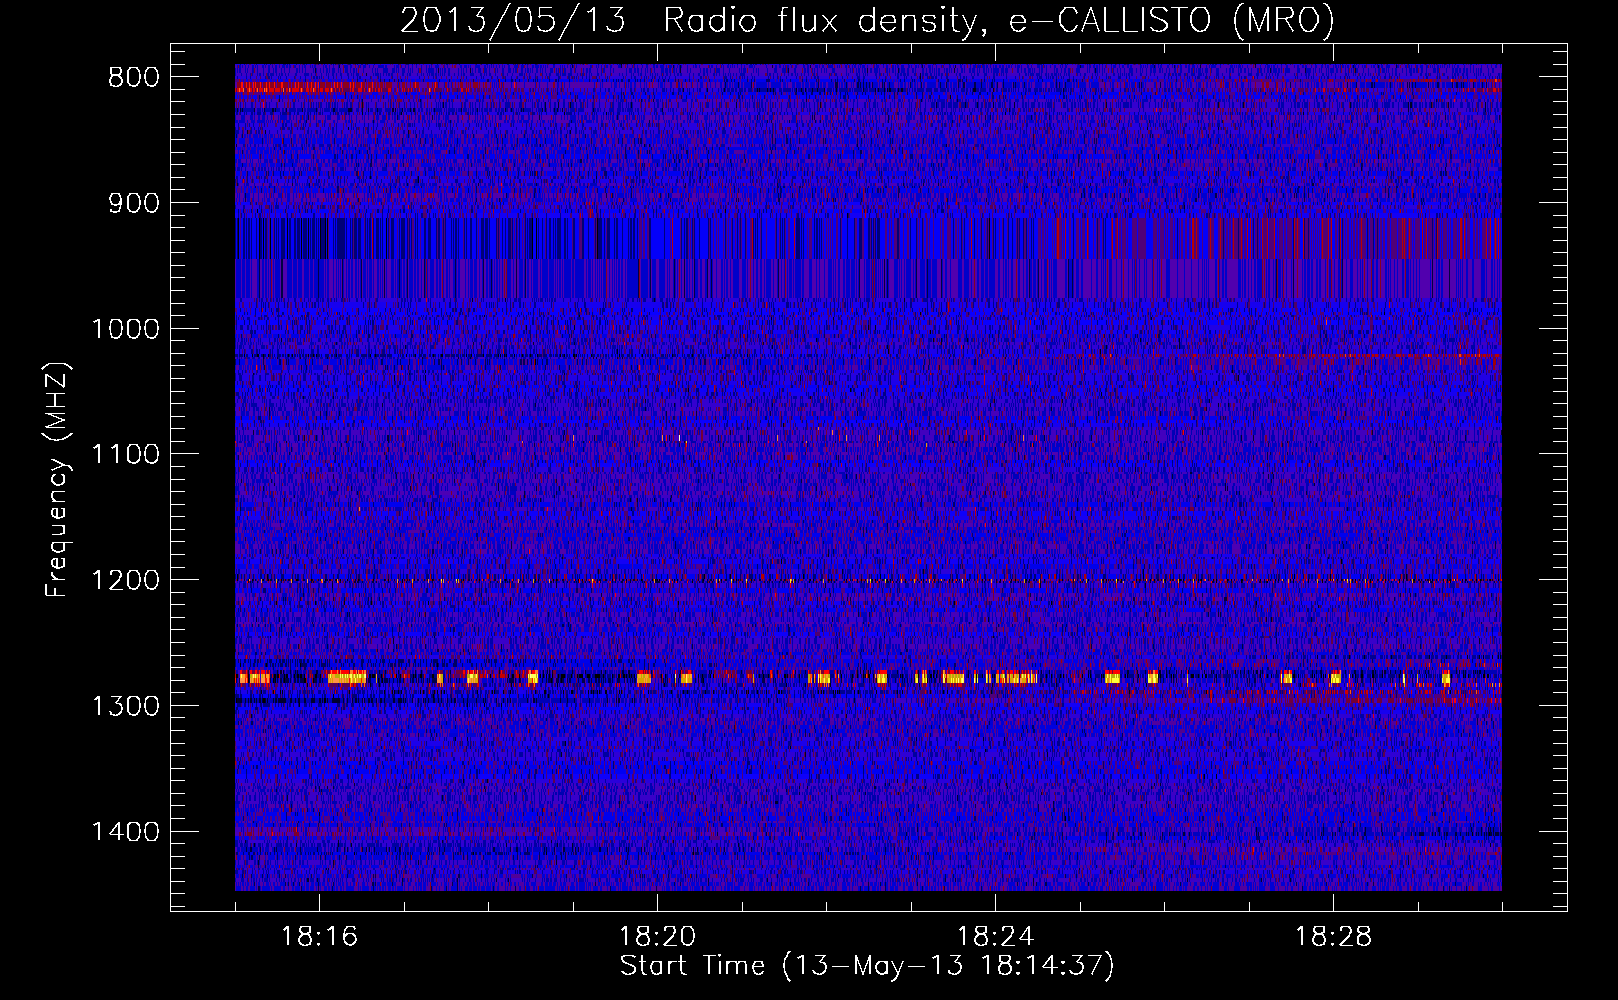Image resolution: width=1618 pixels, height=1000 pixels.
Task: Click the 18:20 time tick label
Action: (x=657, y=937)
